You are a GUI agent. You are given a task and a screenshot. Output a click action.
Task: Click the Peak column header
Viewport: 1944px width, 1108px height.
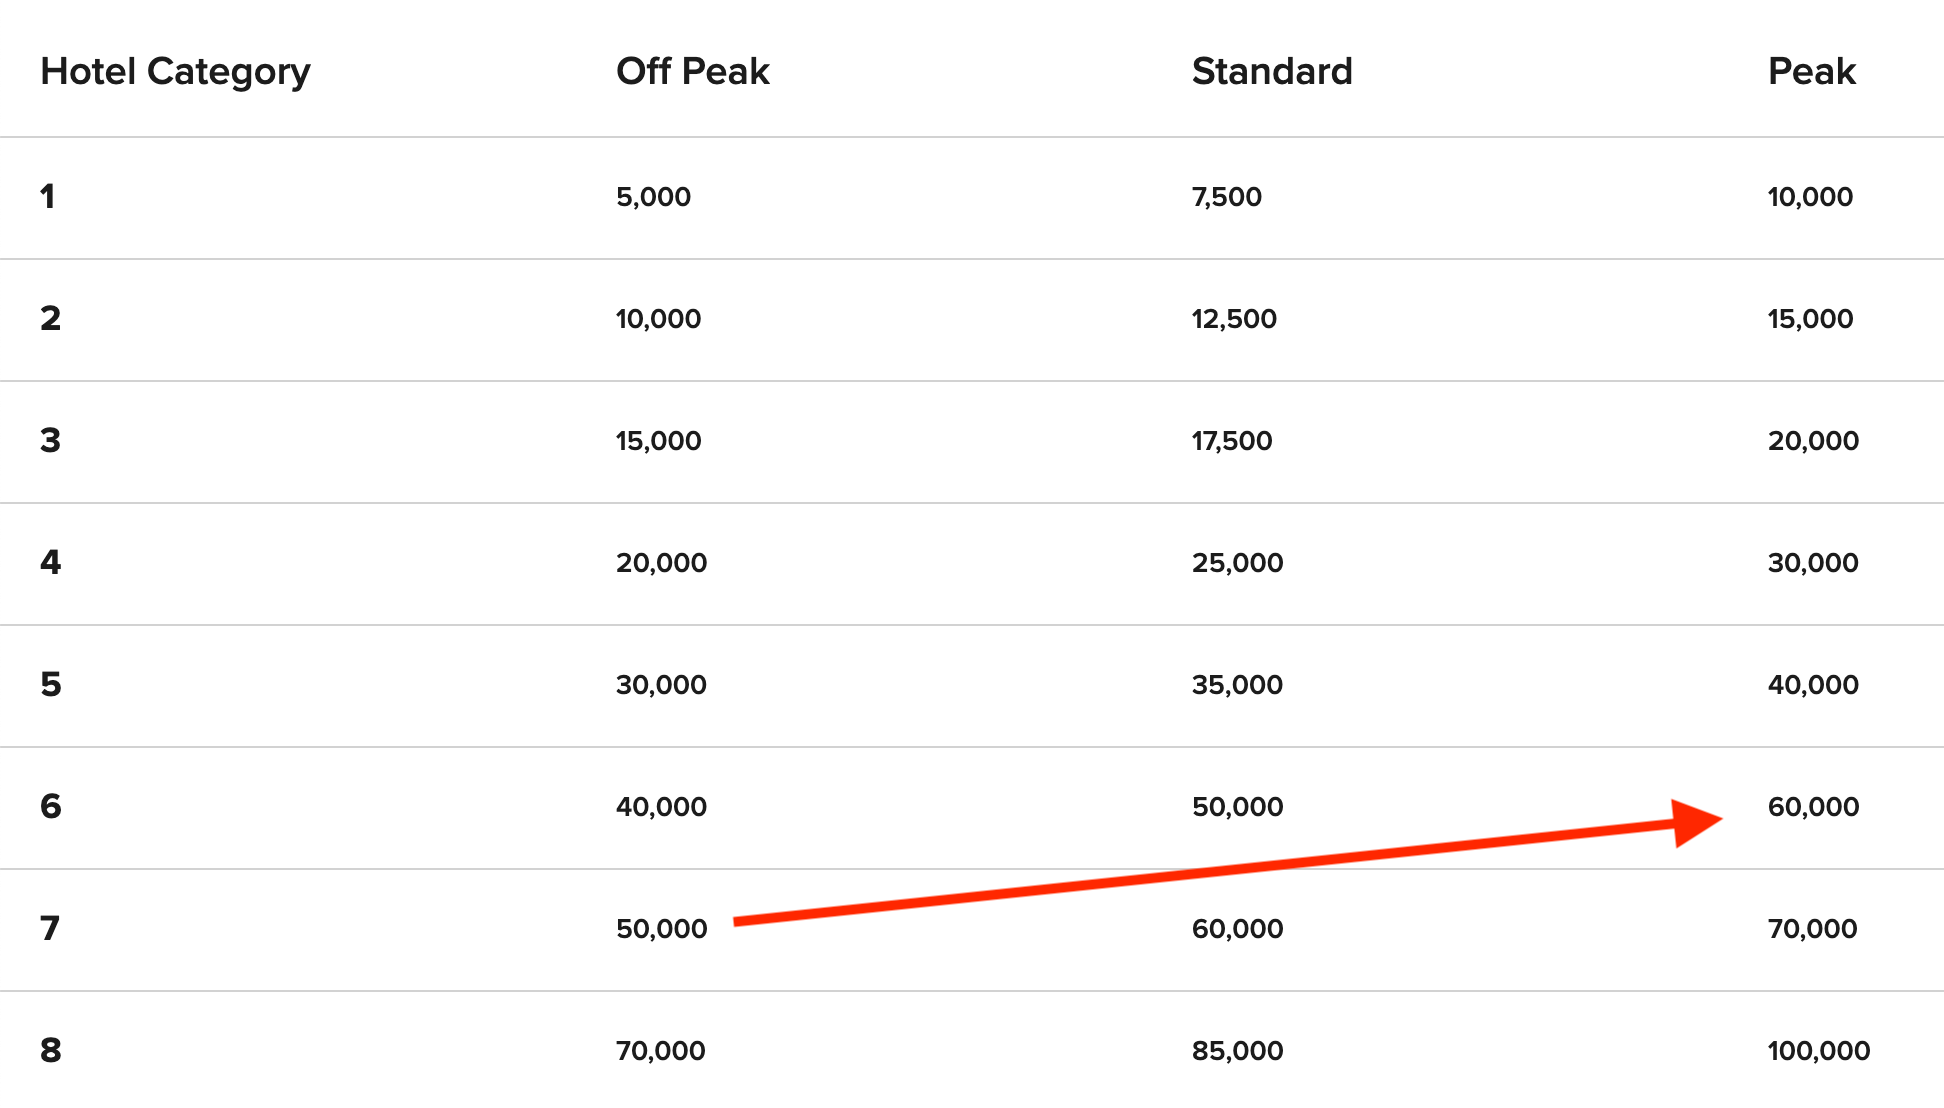[x=1811, y=72]
